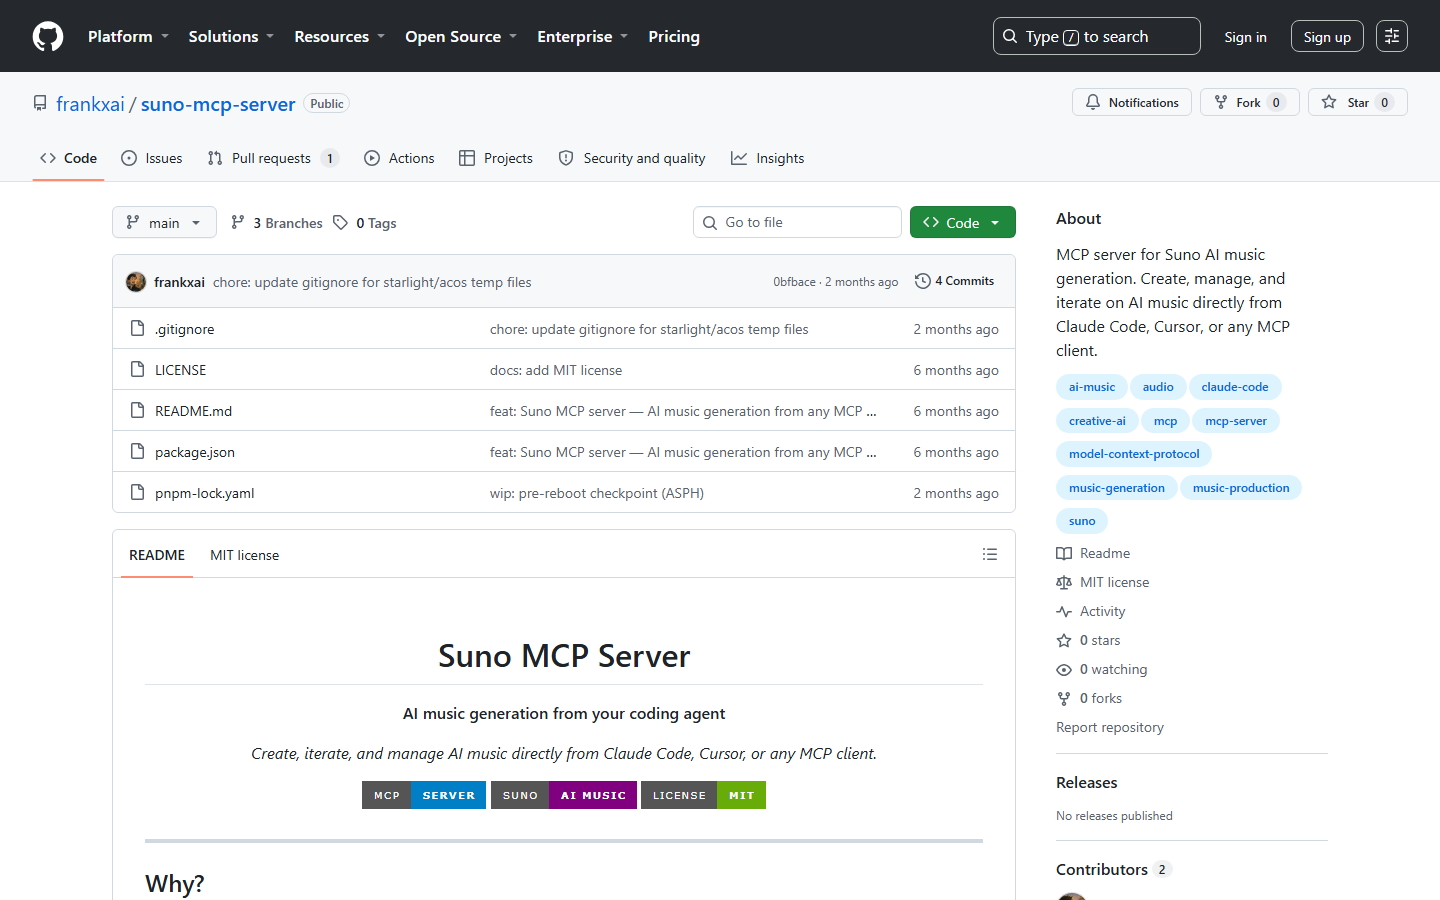Open the Releases heading link
This screenshot has width=1440, height=900.
tap(1087, 782)
